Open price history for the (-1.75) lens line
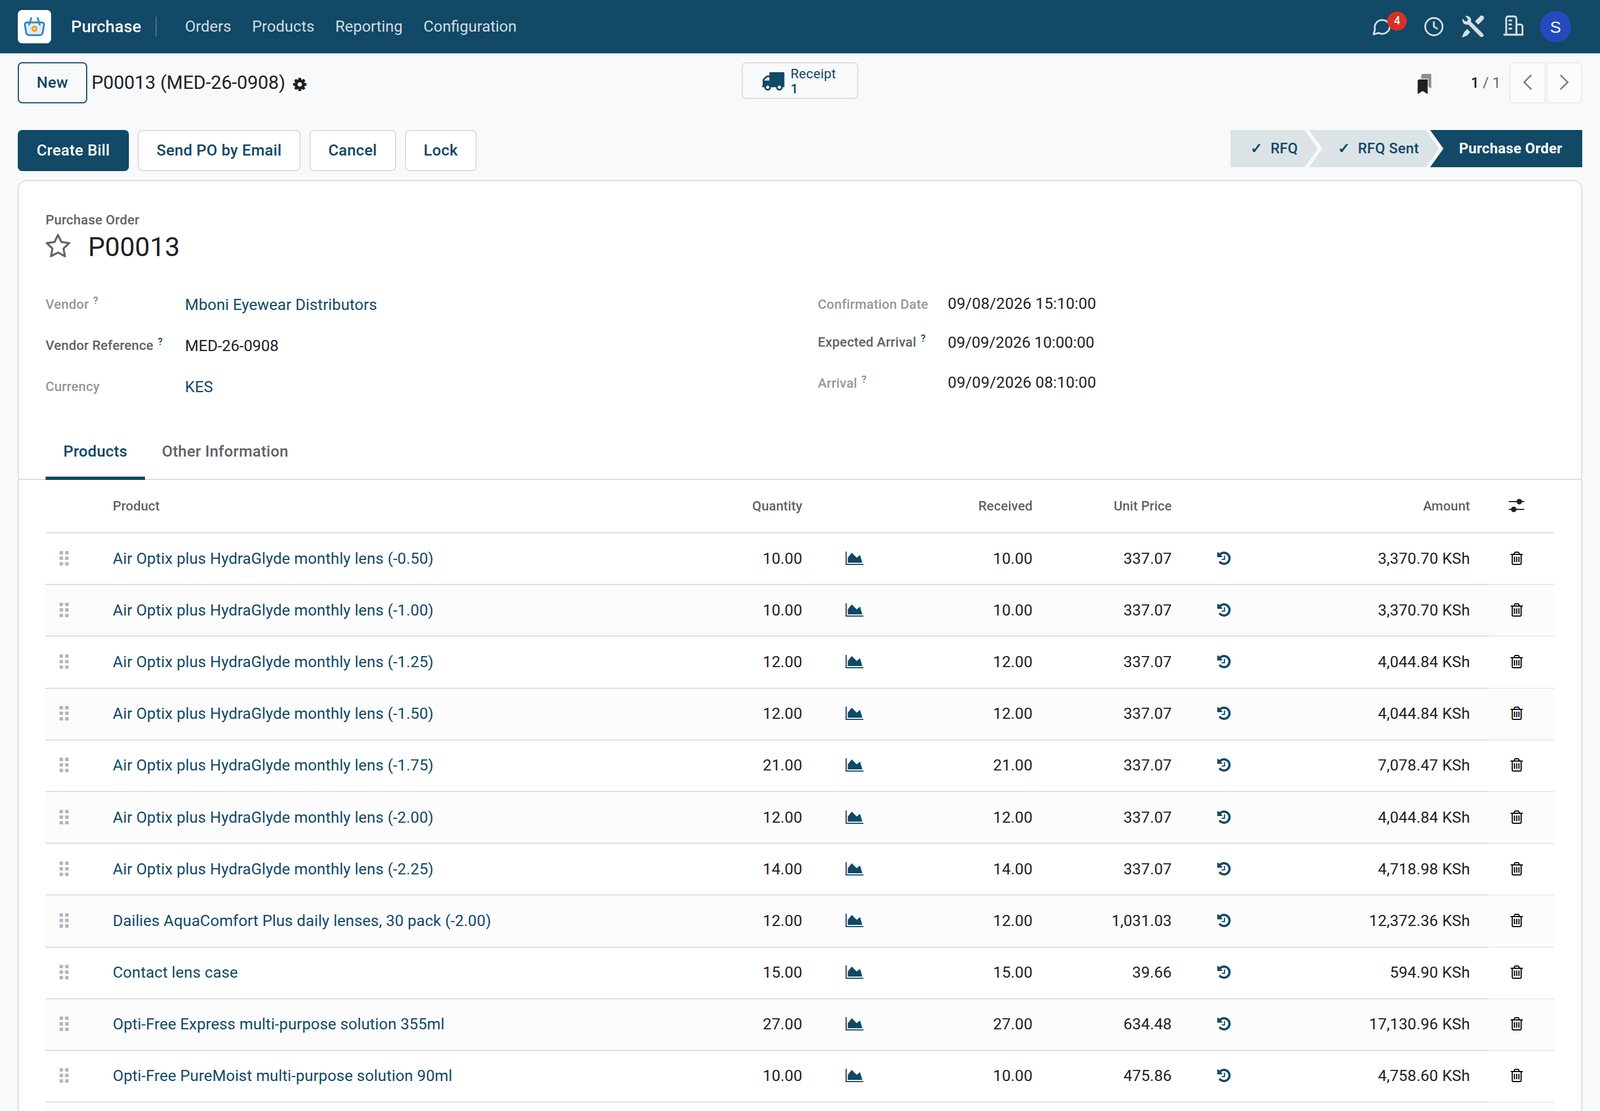The width and height of the screenshot is (1600, 1111). (1224, 765)
